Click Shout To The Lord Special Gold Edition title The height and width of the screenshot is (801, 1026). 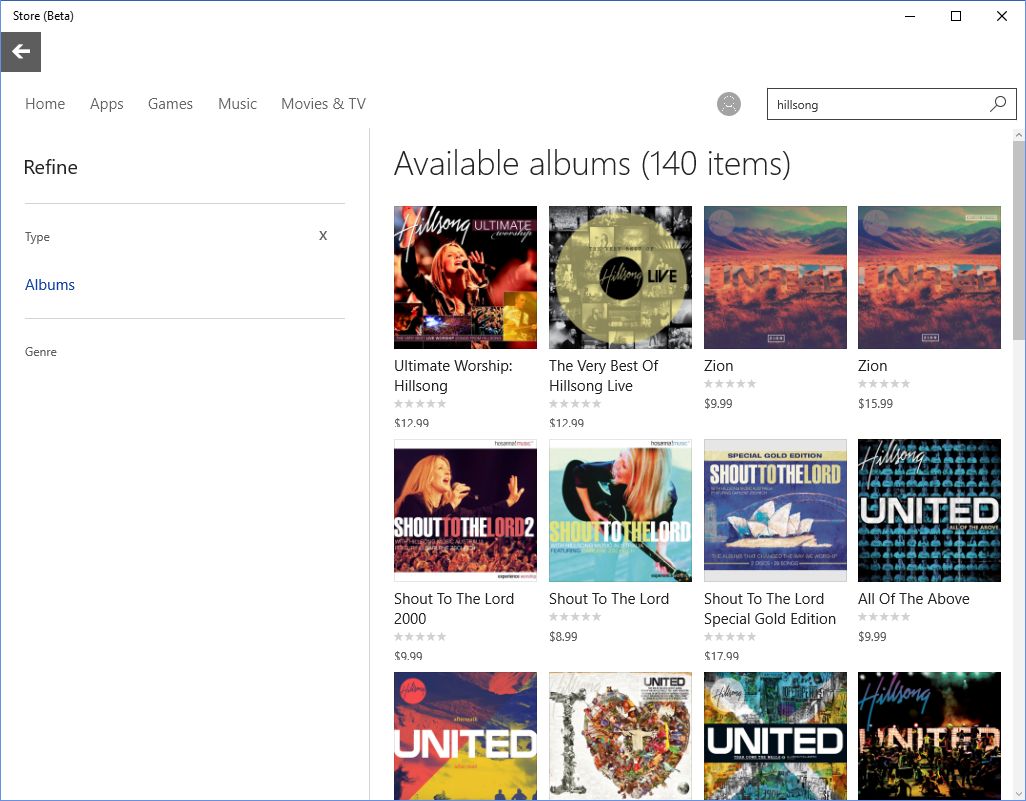770,608
